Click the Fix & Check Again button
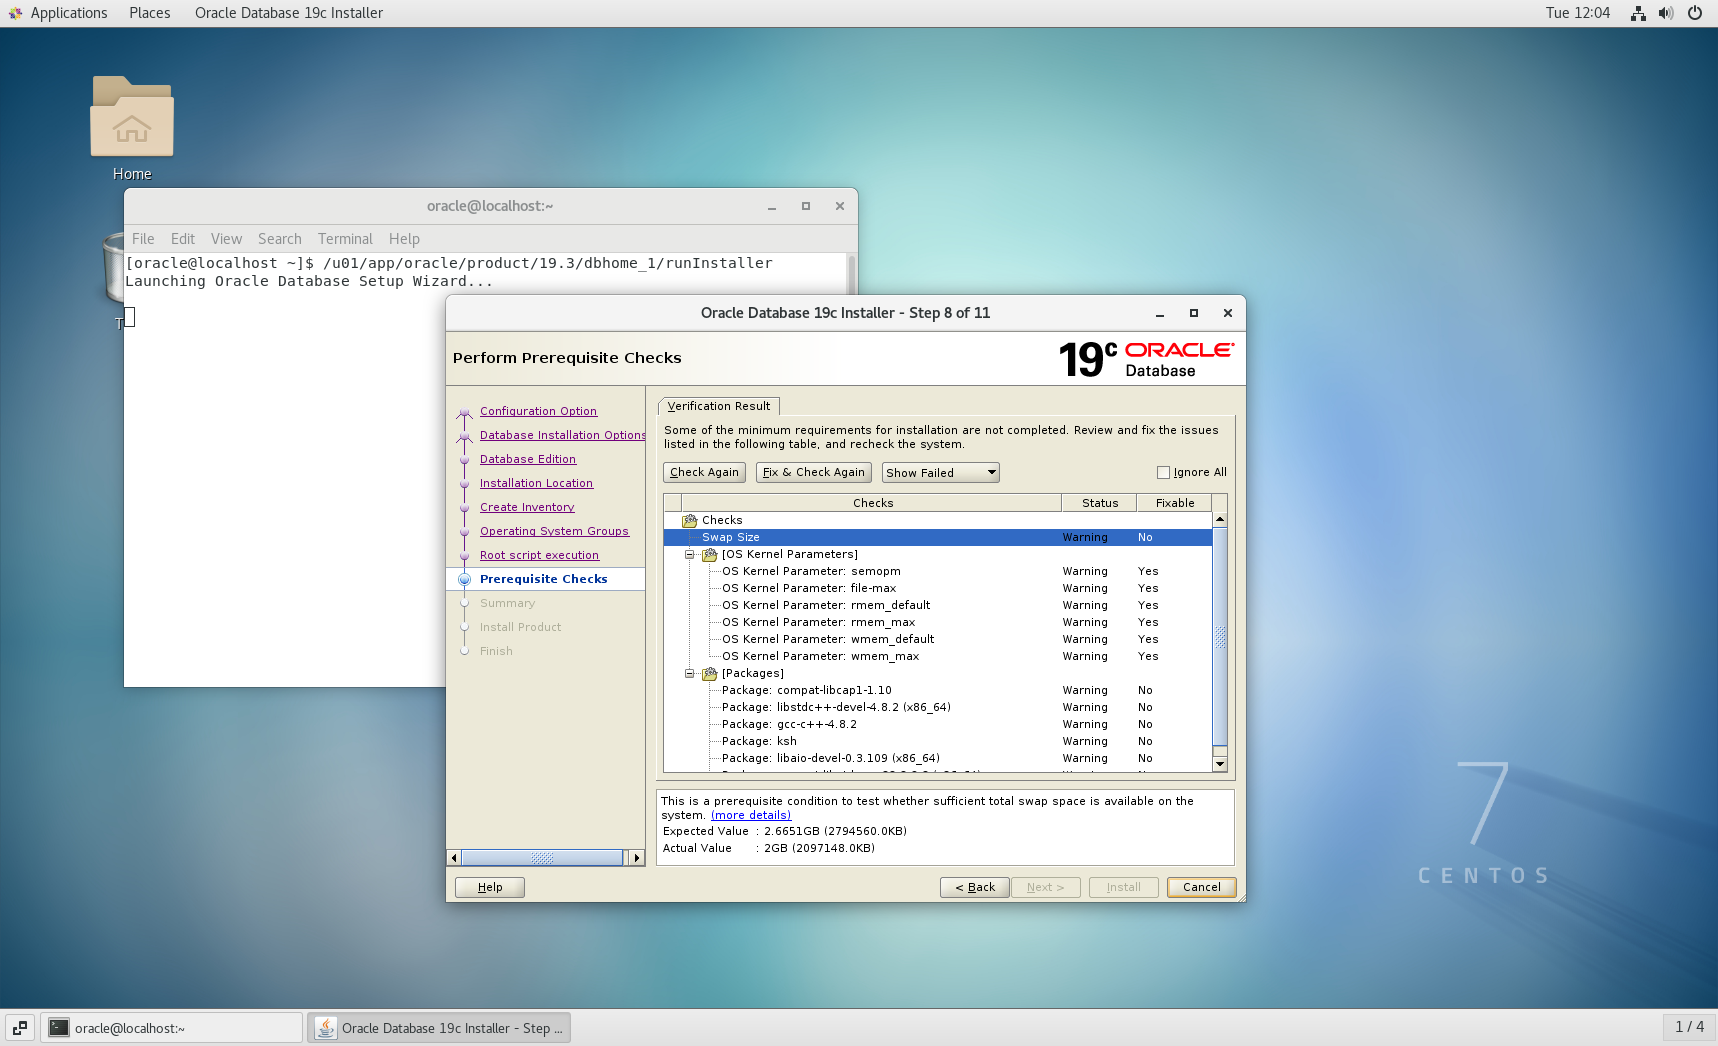 pyautogui.click(x=814, y=472)
